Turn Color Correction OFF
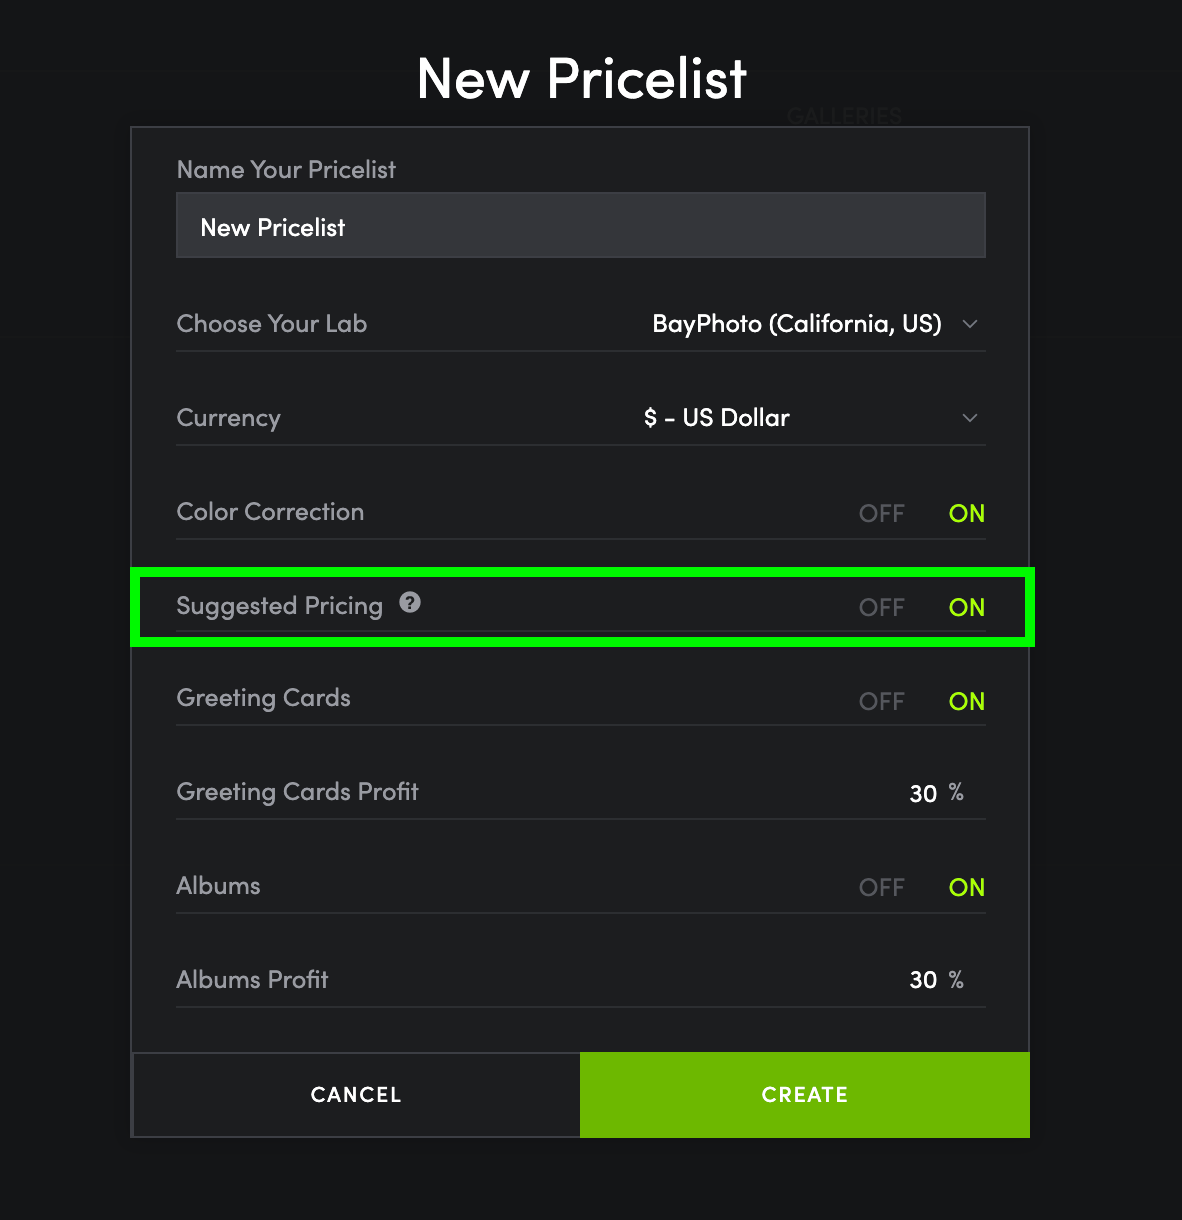Image resolution: width=1182 pixels, height=1220 pixels. pos(881,513)
